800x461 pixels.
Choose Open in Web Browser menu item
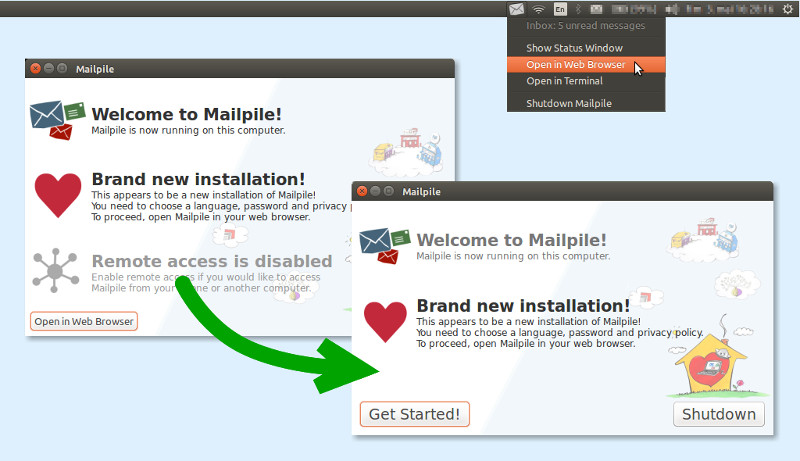click(586, 65)
